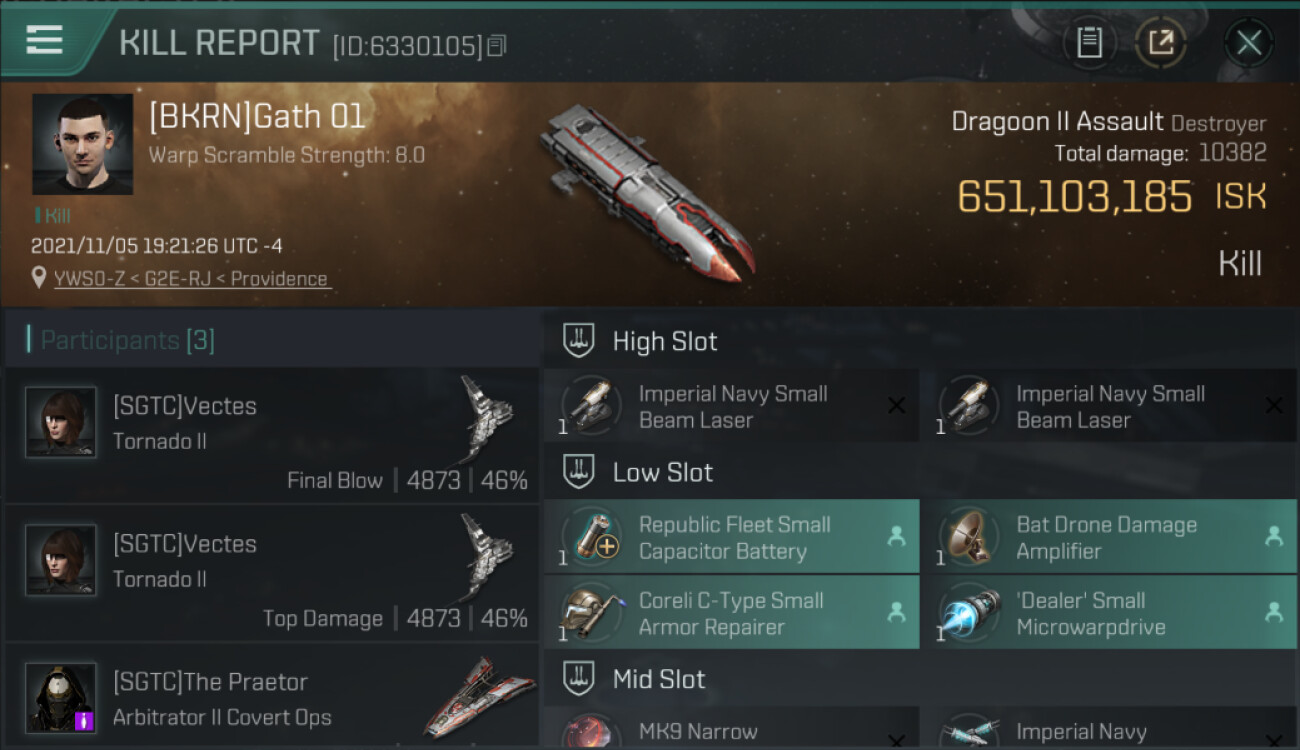The image size is (1300, 750).
Task: Open the hamburger menu button
Action: [x=45, y=41]
